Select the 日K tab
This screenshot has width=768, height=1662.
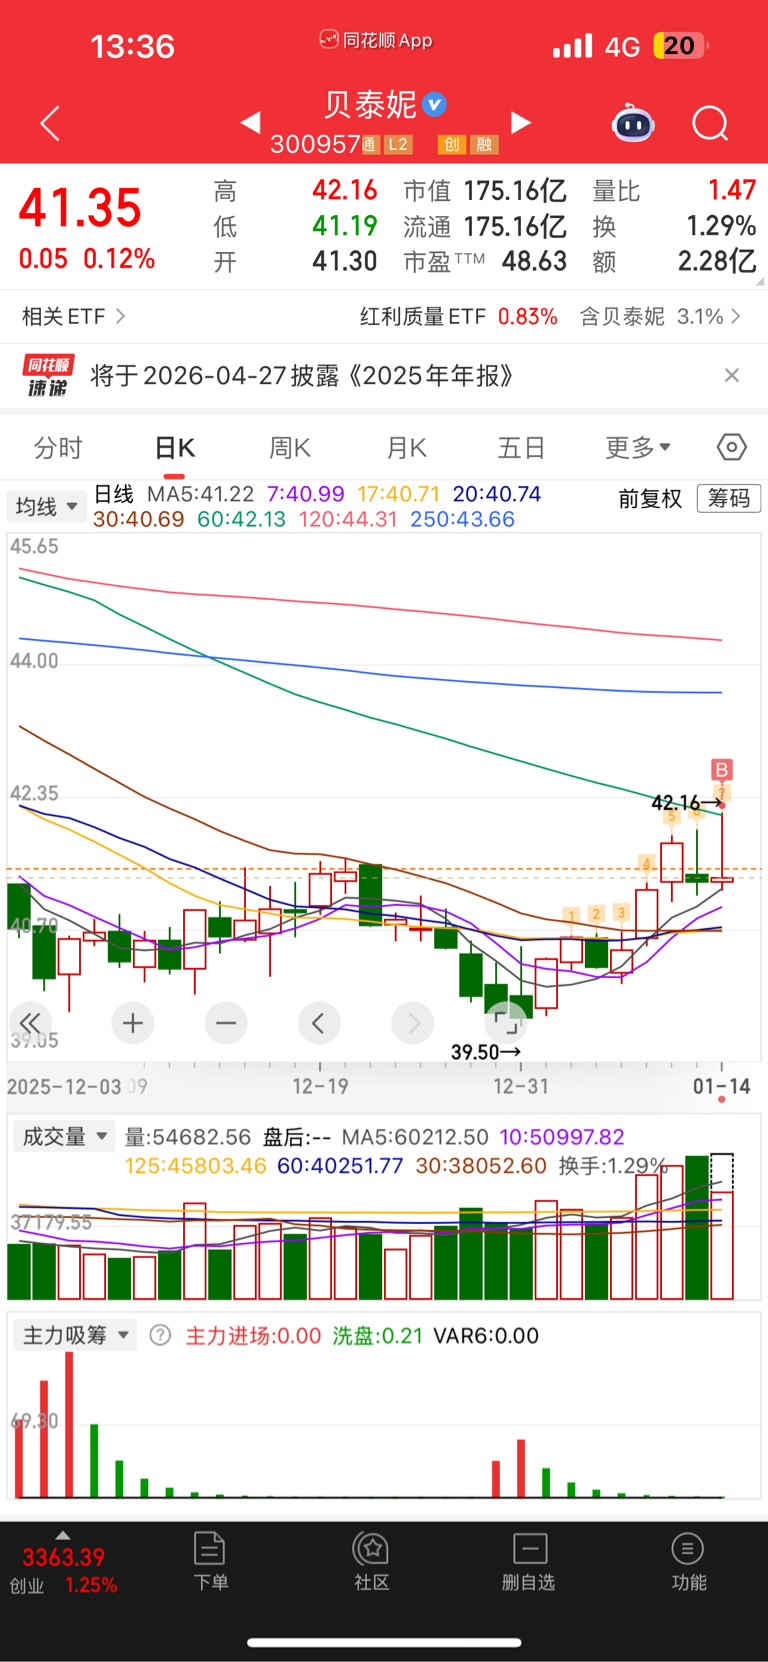[x=174, y=448]
